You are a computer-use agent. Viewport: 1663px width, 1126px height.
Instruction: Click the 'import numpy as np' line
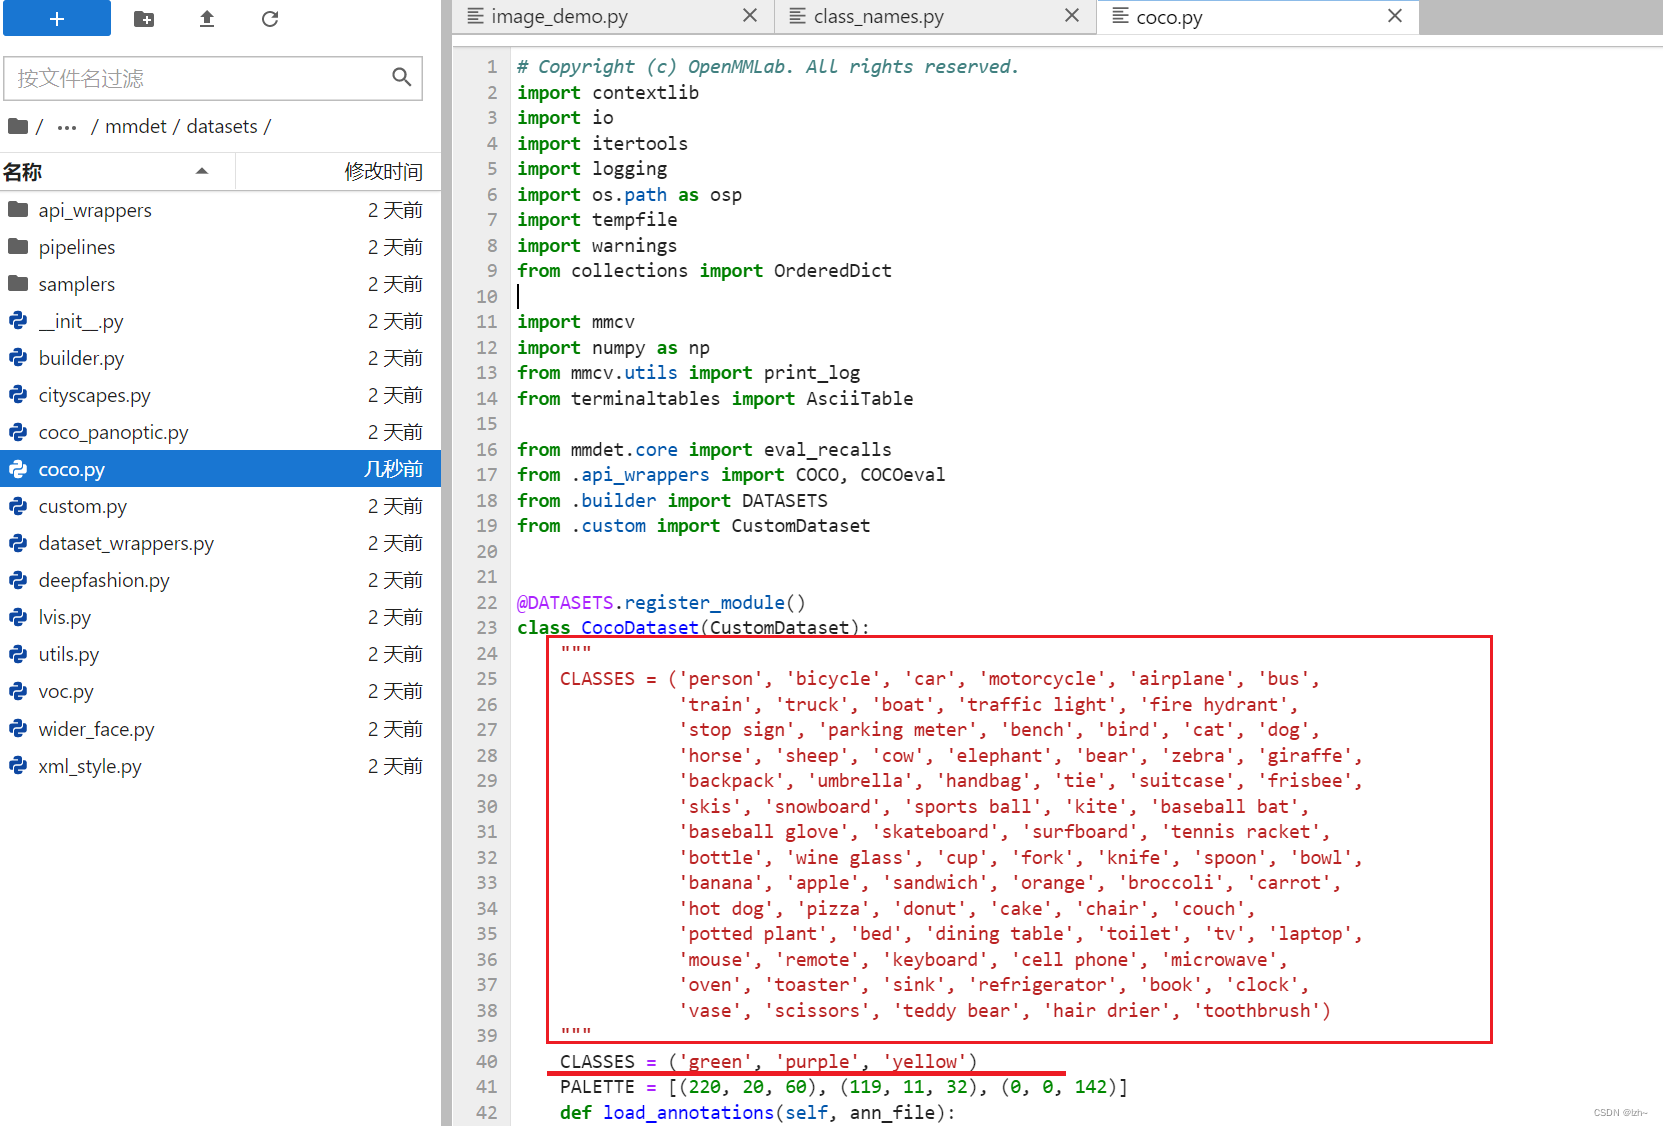(x=613, y=348)
